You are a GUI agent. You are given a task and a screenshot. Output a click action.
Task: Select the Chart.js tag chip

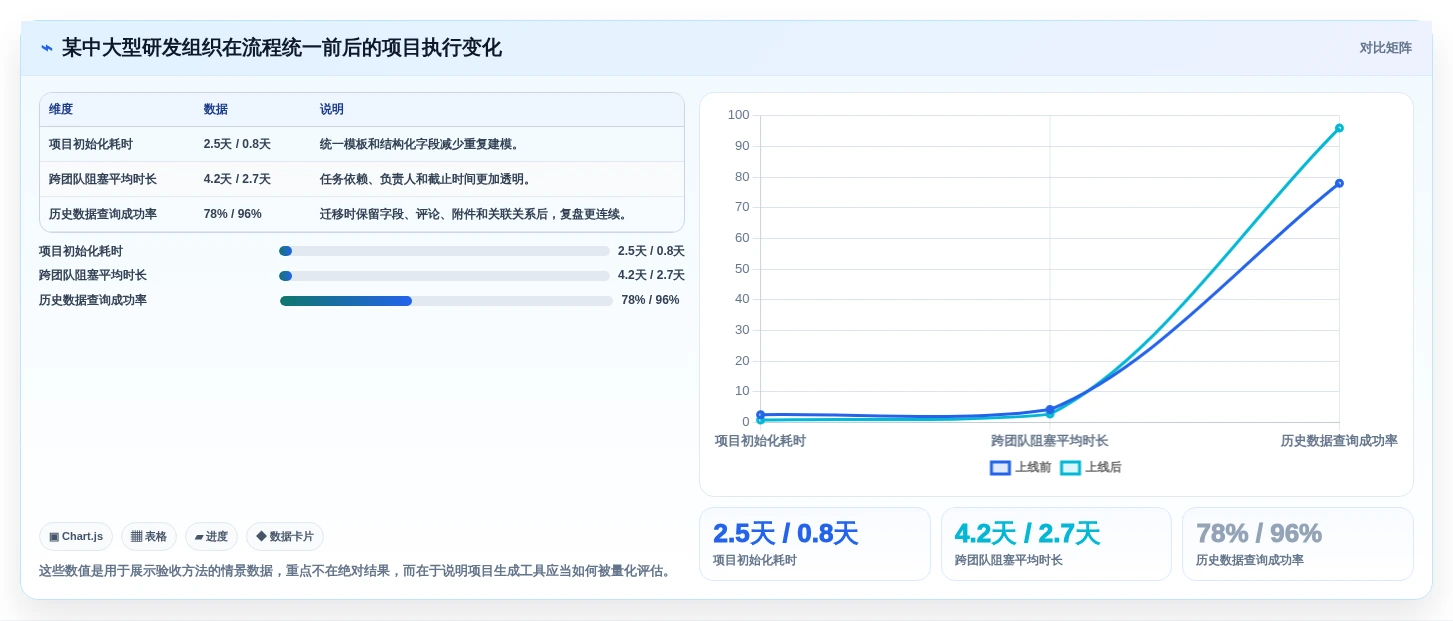click(x=76, y=537)
